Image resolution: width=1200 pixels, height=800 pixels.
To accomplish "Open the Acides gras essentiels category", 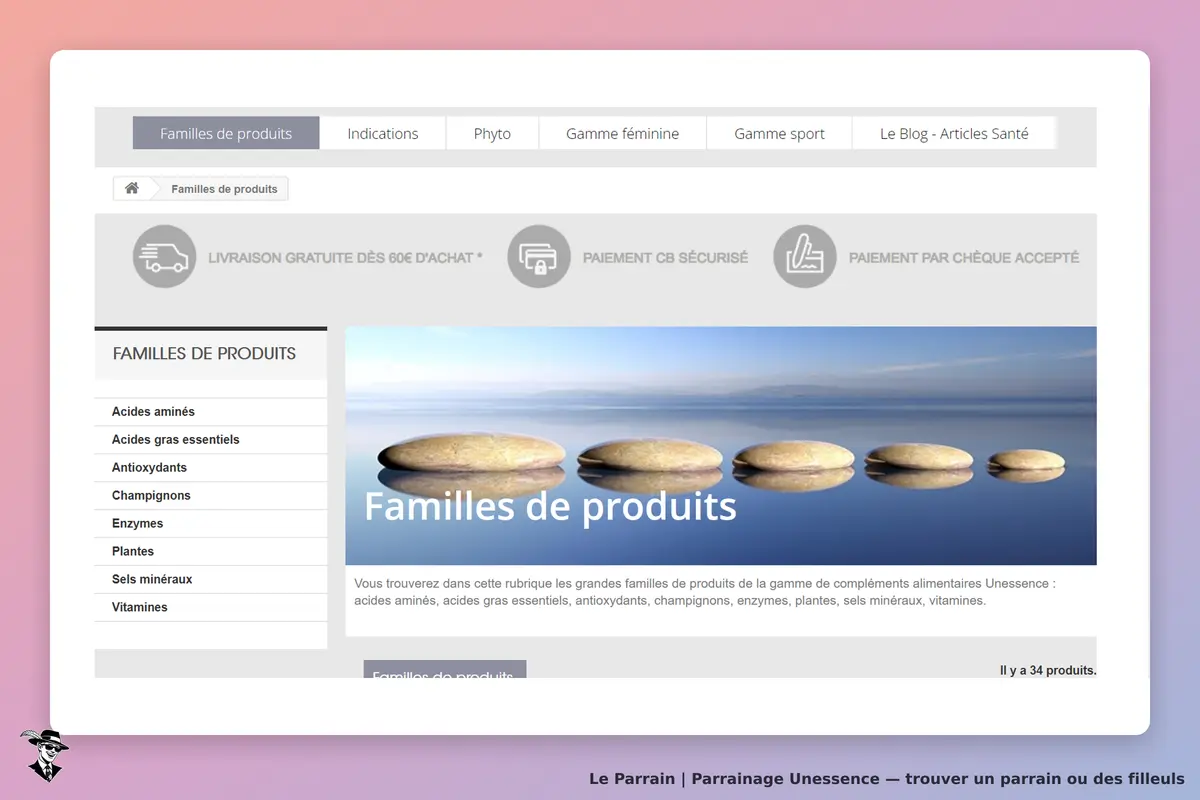I will click(x=211, y=440).
